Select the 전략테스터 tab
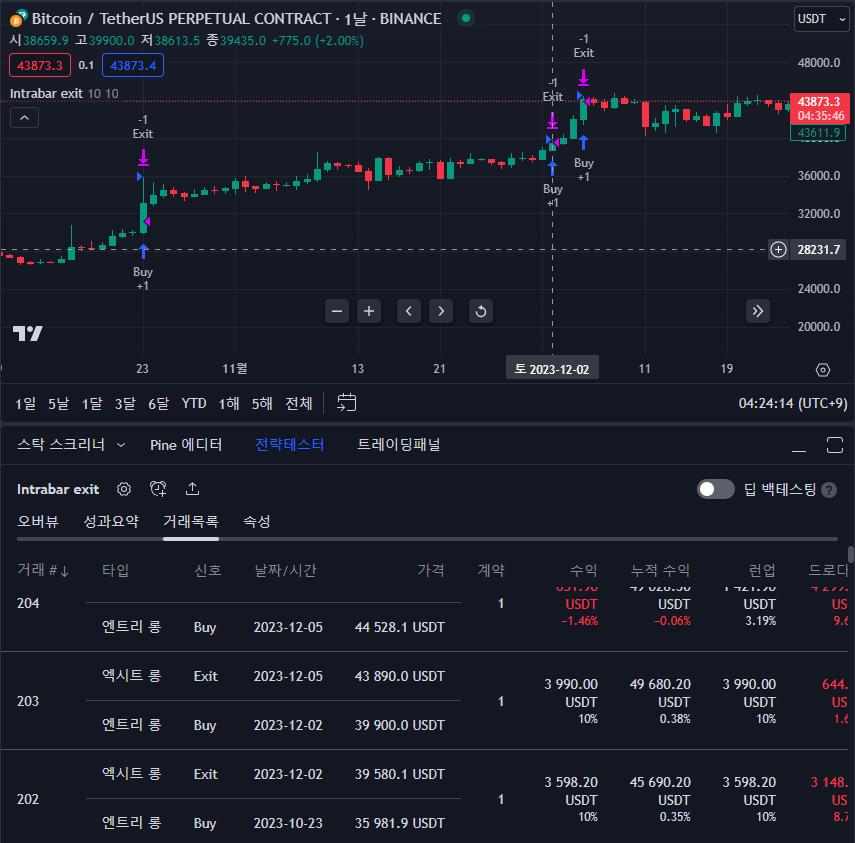This screenshot has width=855, height=843. pyautogui.click(x=290, y=445)
